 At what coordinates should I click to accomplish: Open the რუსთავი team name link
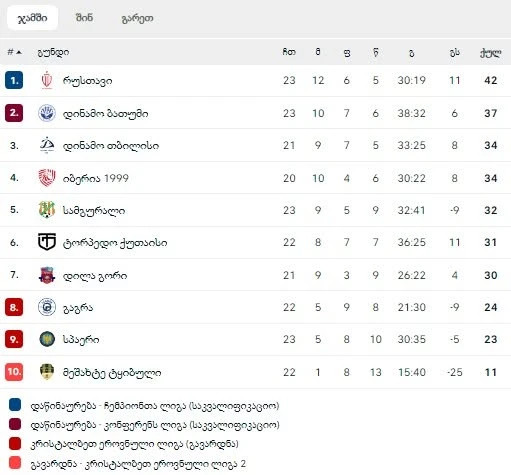coord(87,81)
